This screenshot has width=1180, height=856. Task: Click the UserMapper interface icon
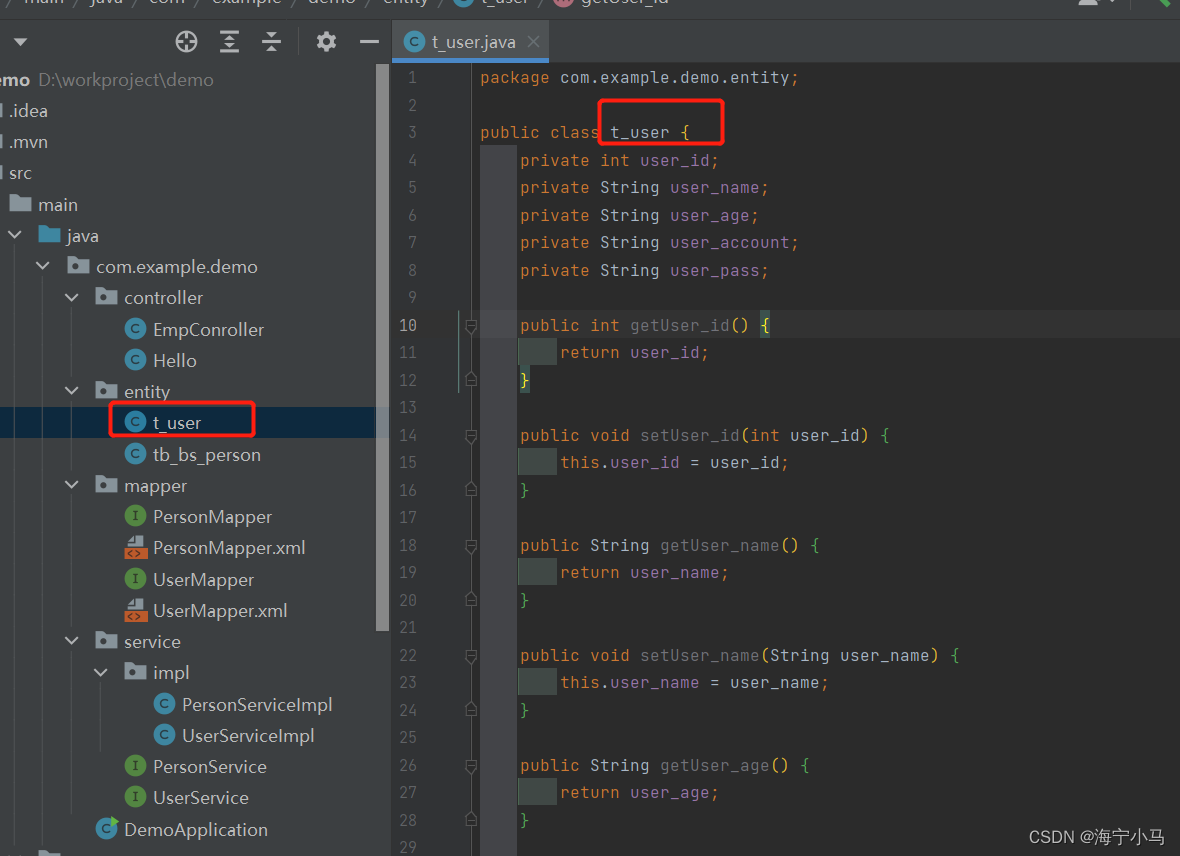(x=135, y=579)
